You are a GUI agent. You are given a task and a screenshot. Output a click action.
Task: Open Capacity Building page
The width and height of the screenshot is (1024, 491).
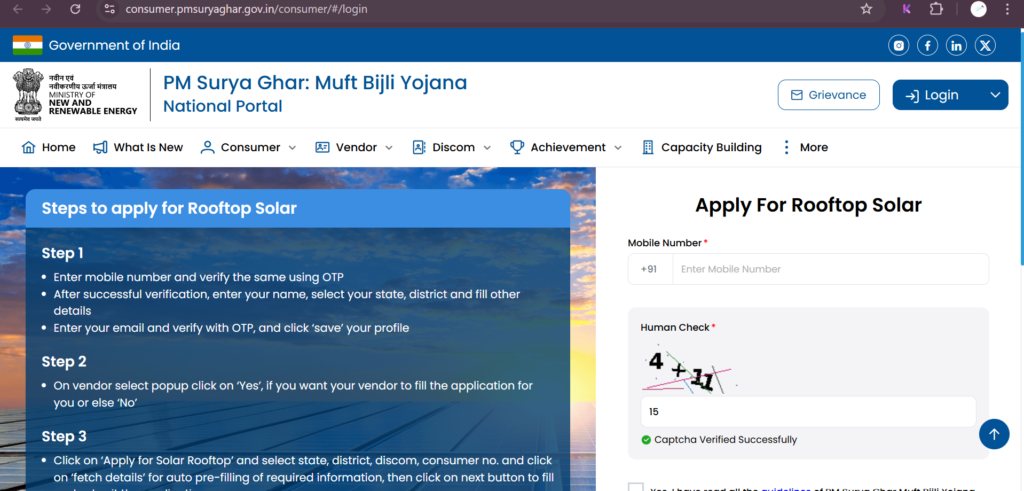click(x=701, y=147)
